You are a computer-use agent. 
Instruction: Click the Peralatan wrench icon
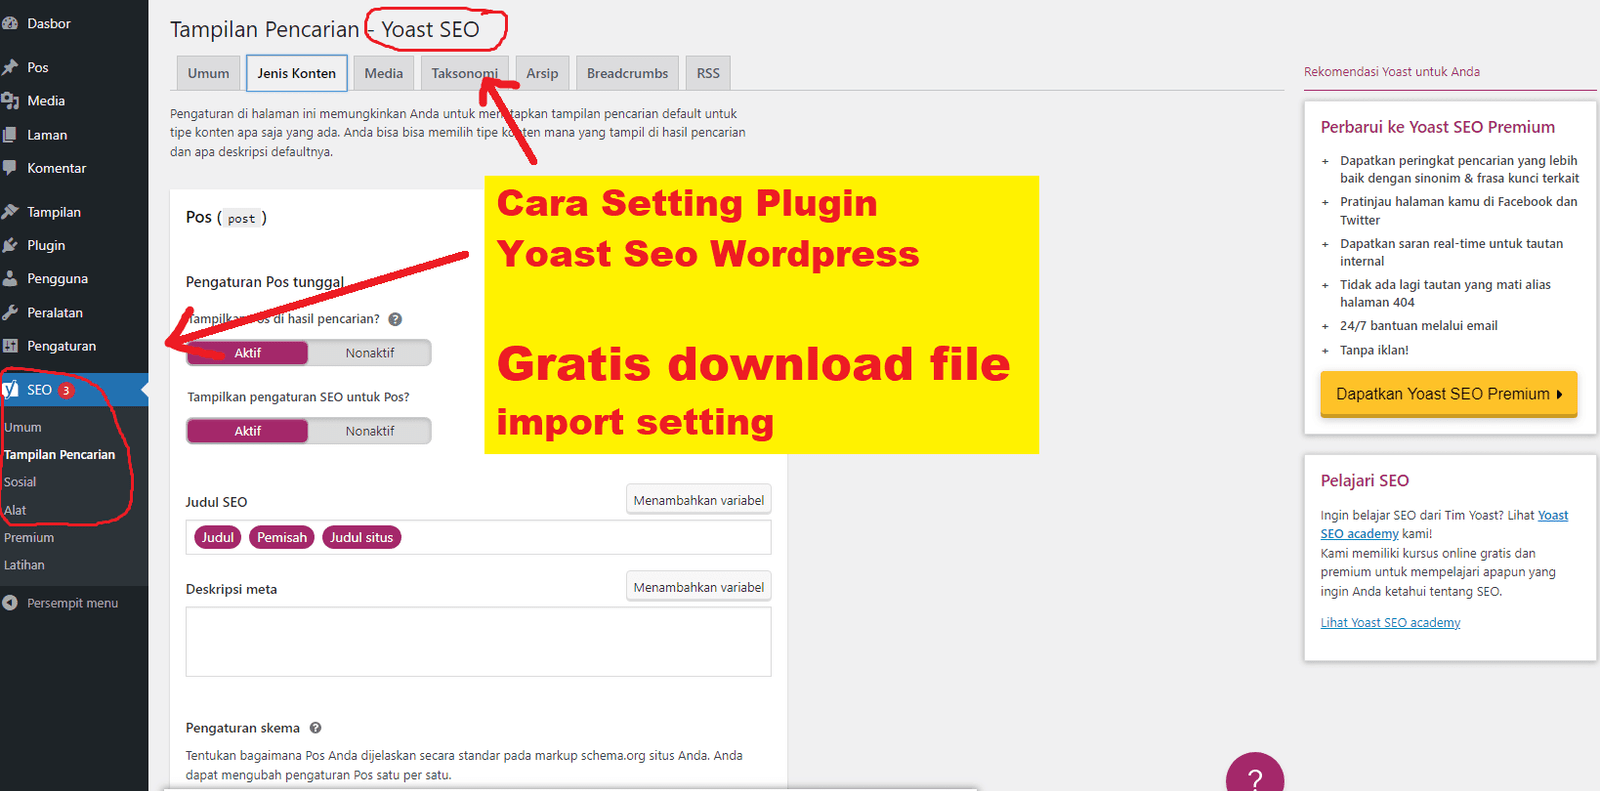[10, 312]
